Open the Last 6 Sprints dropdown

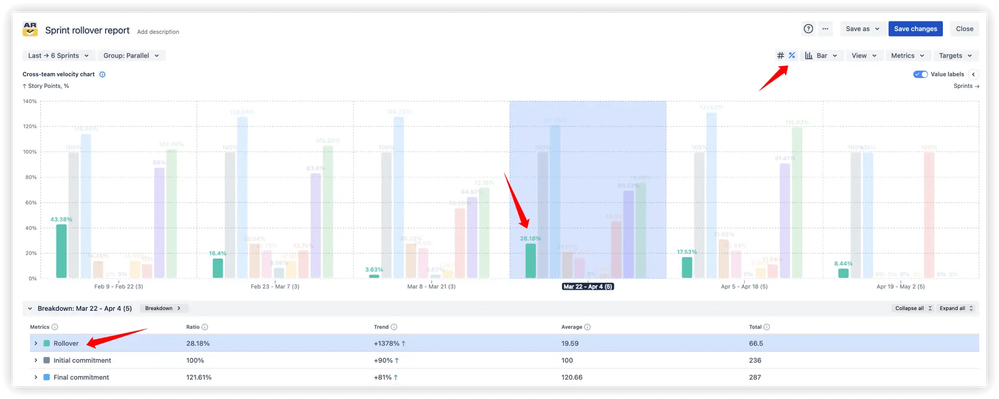click(x=59, y=55)
